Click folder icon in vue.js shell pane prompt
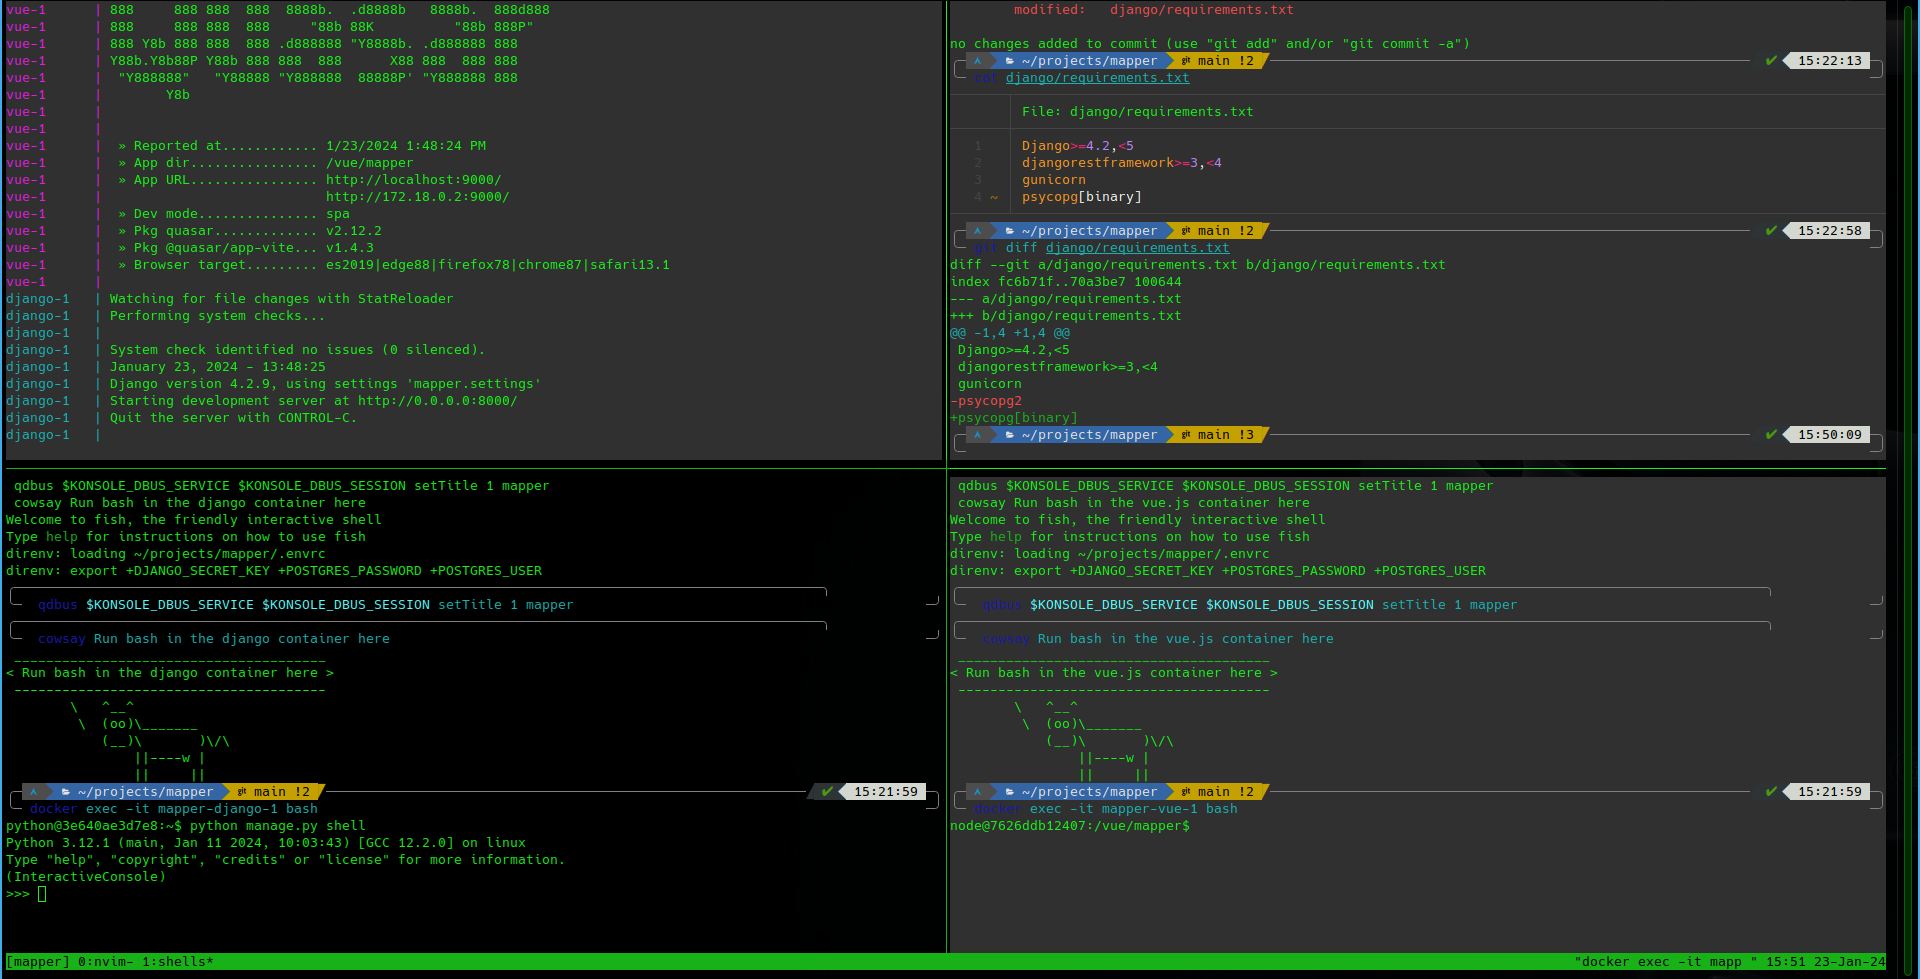The image size is (1920, 979). pyautogui.click(x=1010, y=792)
